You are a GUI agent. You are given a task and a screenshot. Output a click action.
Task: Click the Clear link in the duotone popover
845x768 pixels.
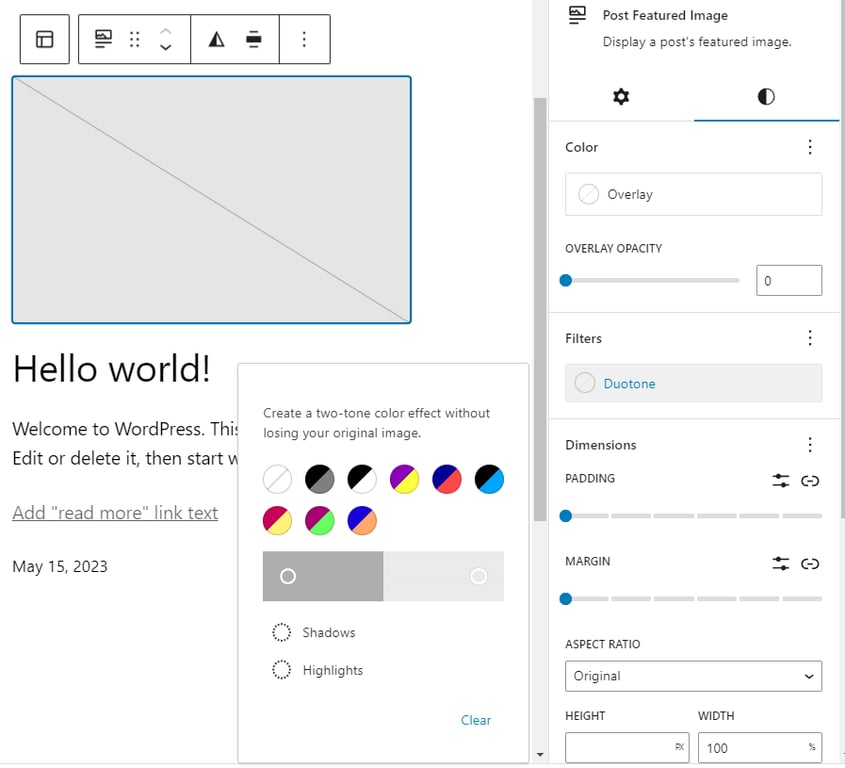(475, 720)
